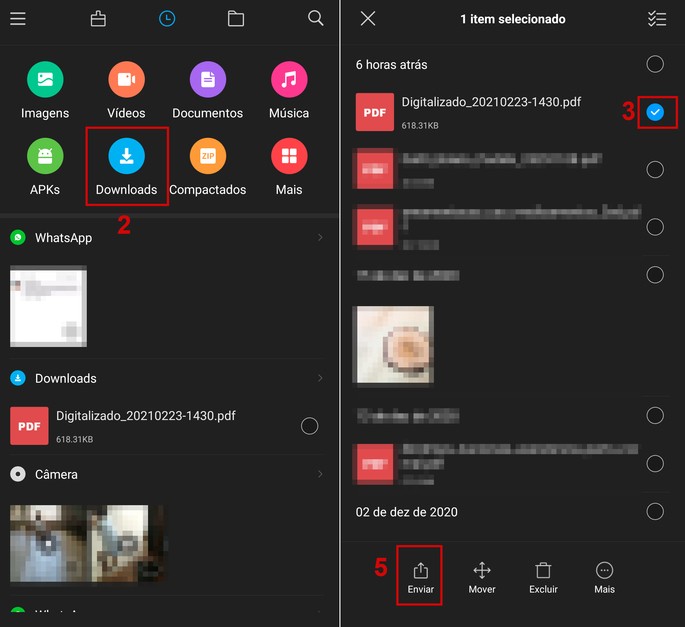Tap the selected PDF icon in right panel
Viewport: 685px width, 627px height.
point(374,112)
